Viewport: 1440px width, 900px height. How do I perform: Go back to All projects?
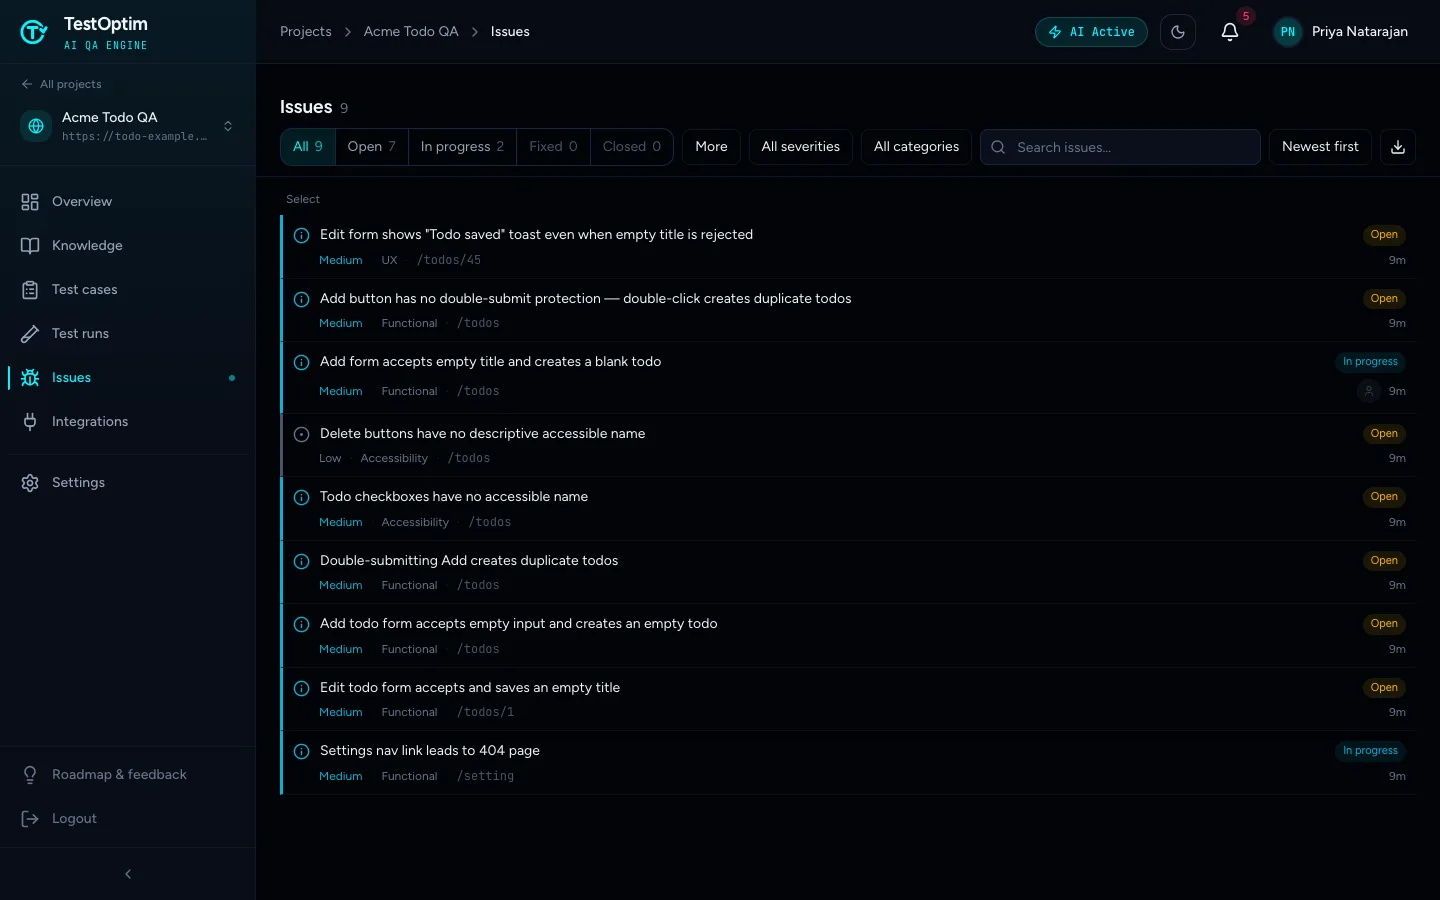click(x=61, y=84)
